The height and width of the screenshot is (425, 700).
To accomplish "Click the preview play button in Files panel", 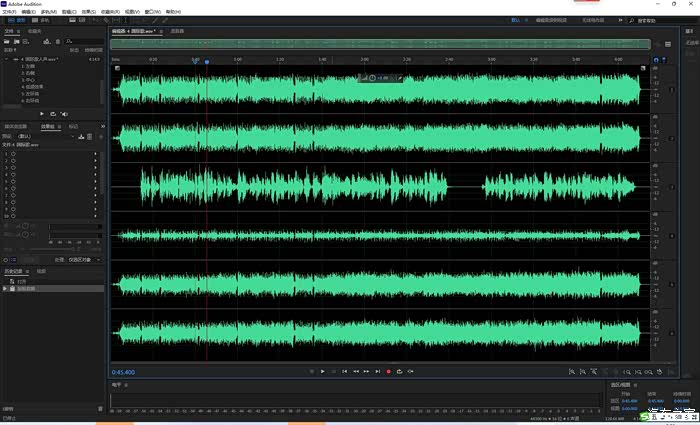I will coord(42,114).
